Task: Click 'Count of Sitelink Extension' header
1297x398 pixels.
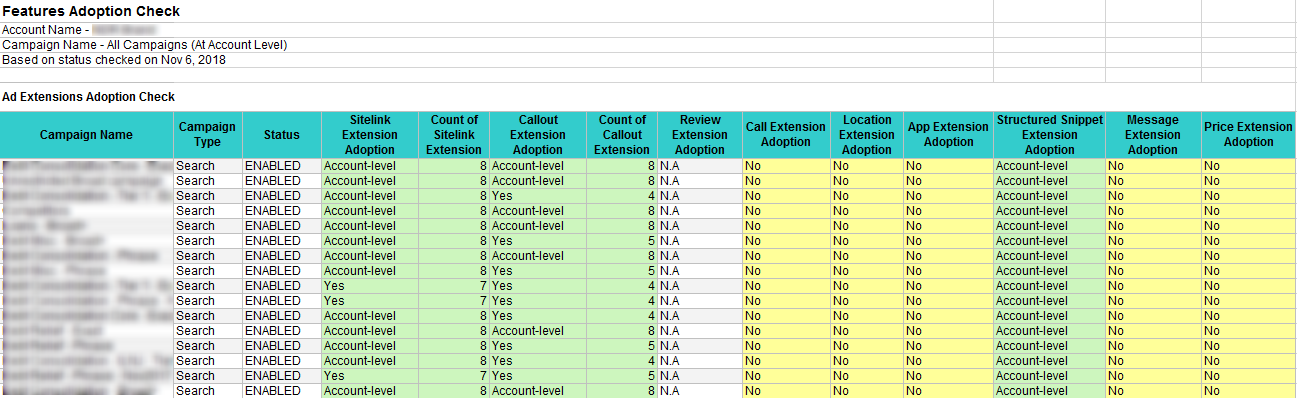Action: (x=454, y=135)
